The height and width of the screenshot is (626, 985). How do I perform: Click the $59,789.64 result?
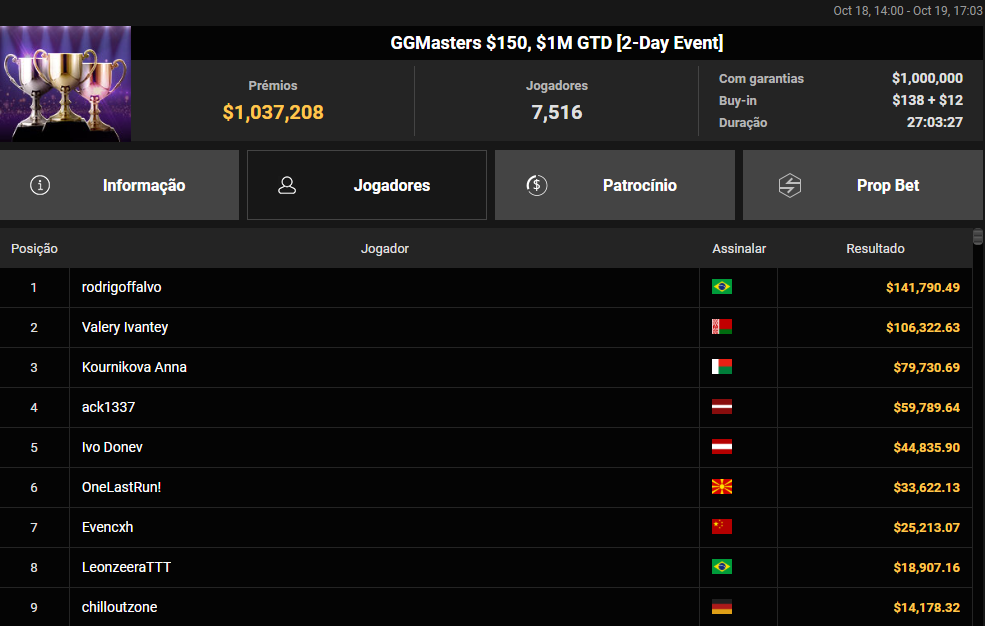point(927,407)
